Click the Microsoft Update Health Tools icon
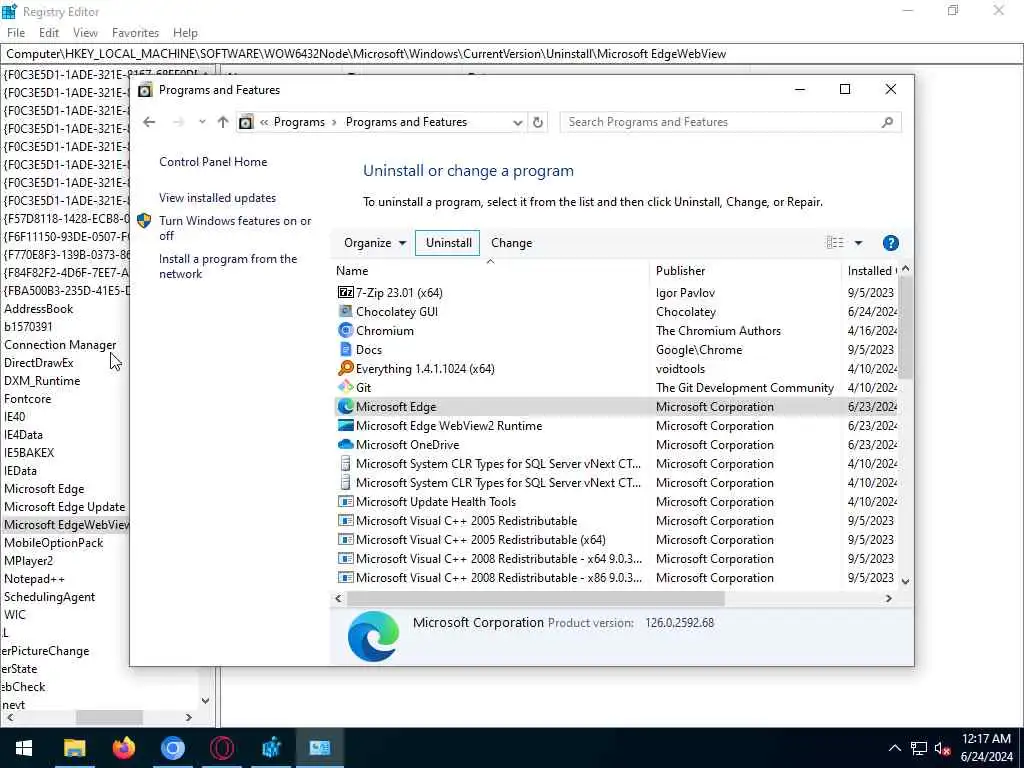Screen dimensions: 1024x768 [x=345, y=502]
